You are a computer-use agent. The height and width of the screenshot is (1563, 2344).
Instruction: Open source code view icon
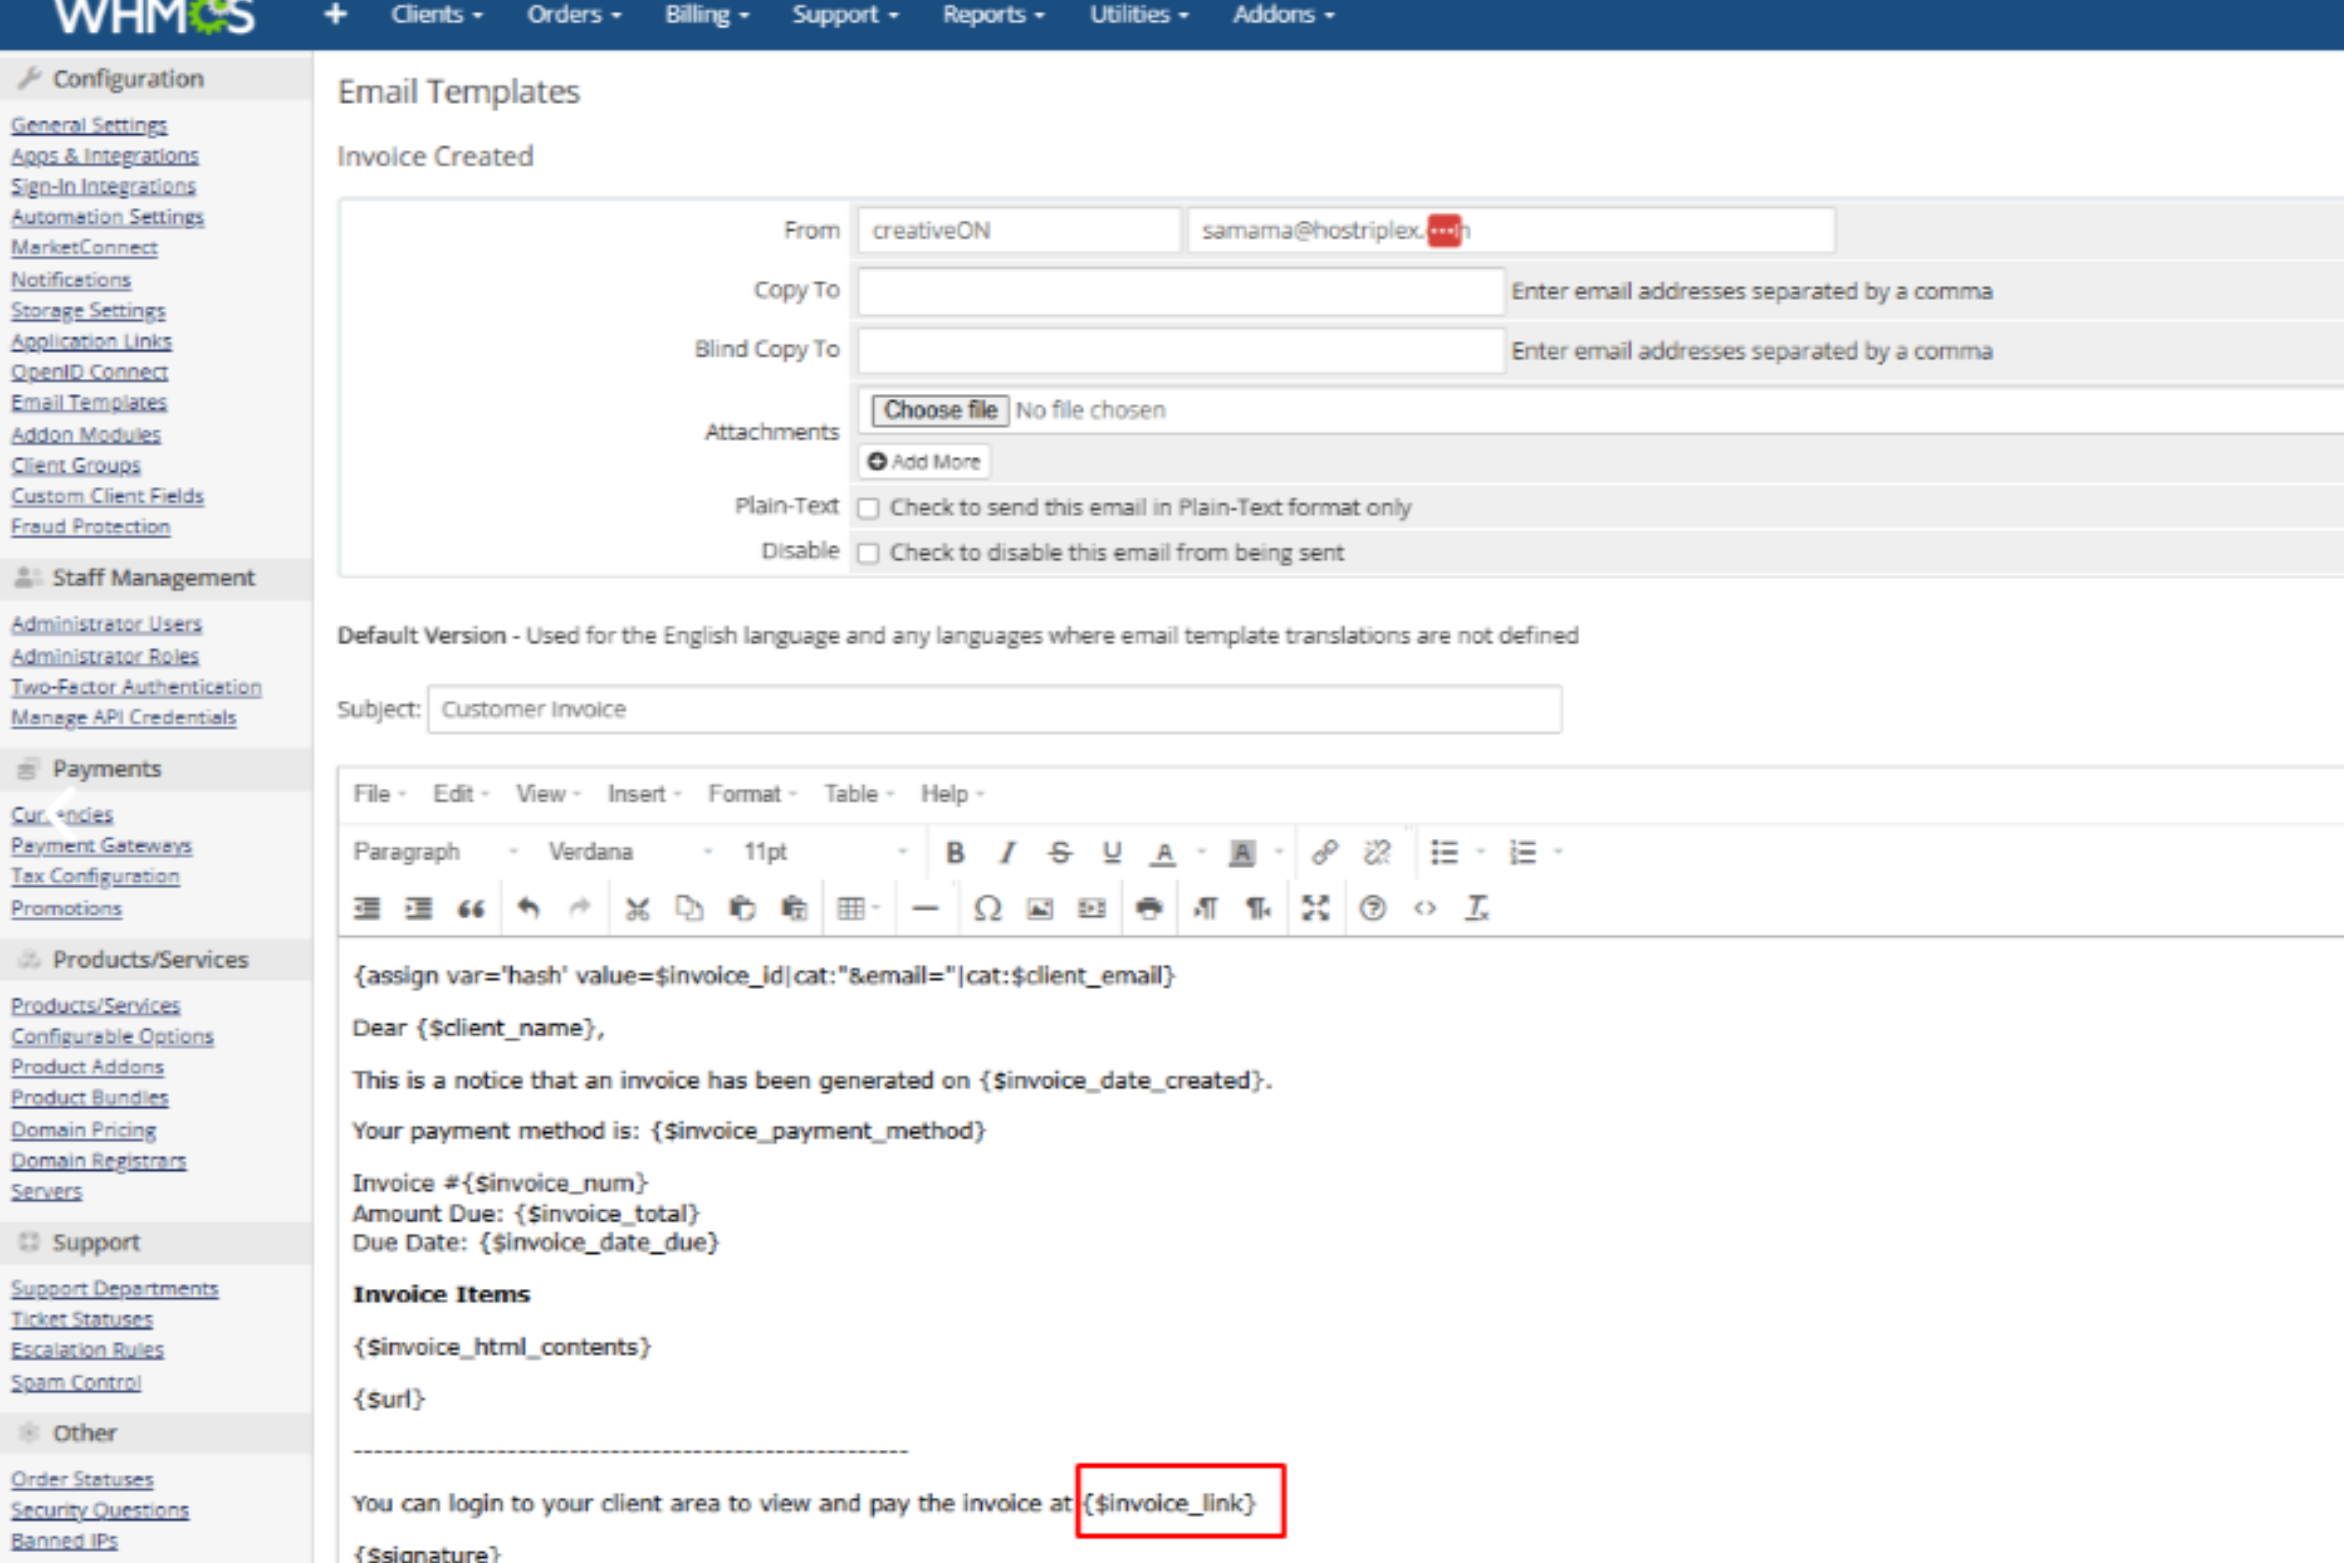pyautogui.click(x=1425, y=908)
